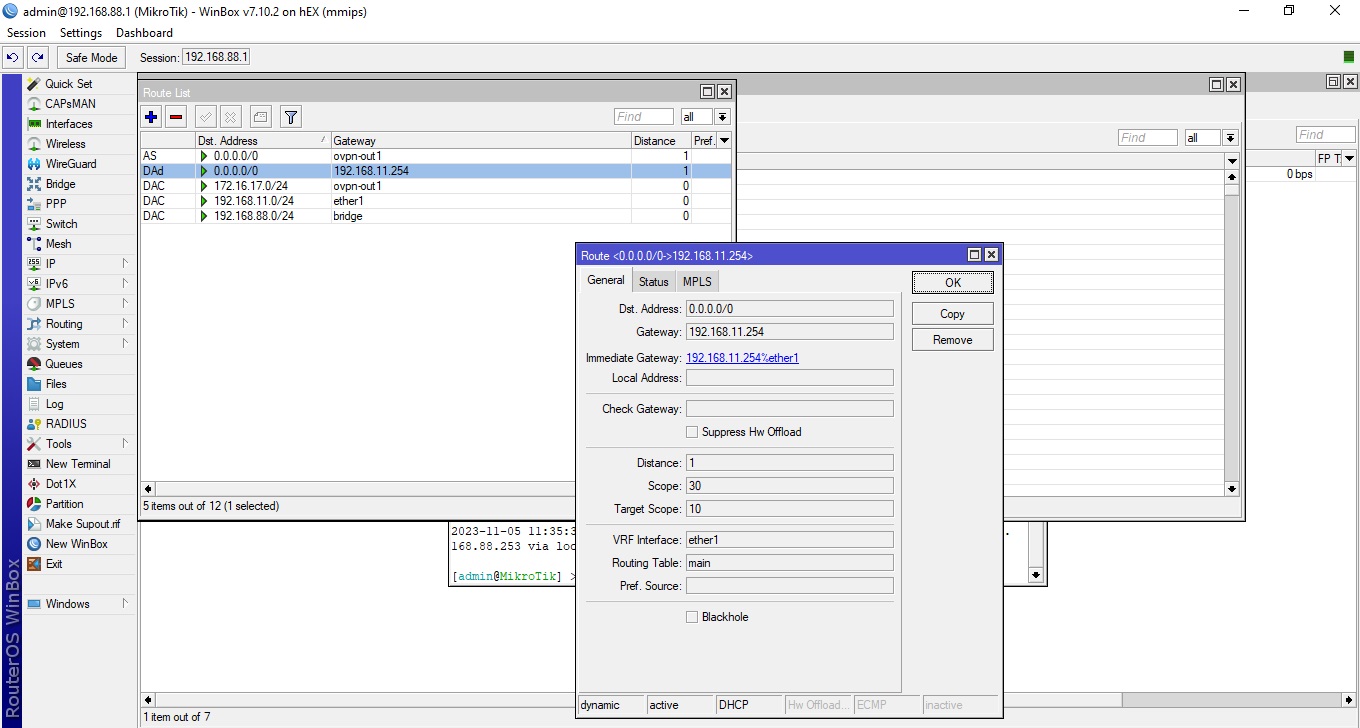This screenshot has width=1360, height=728.
Task: Toggle the Blackhole checkbox
Action: coord(692,617)
